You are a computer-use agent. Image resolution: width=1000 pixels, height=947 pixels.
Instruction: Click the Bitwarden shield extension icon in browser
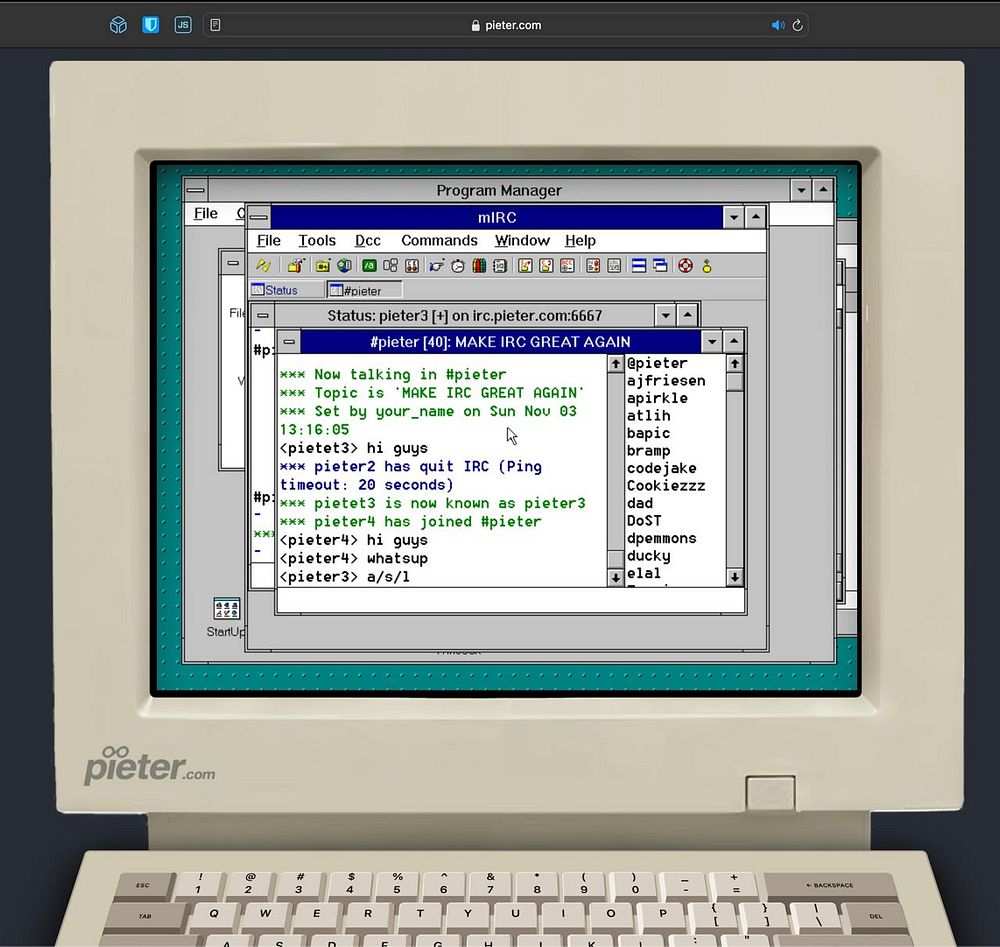(x=151, y=25)
